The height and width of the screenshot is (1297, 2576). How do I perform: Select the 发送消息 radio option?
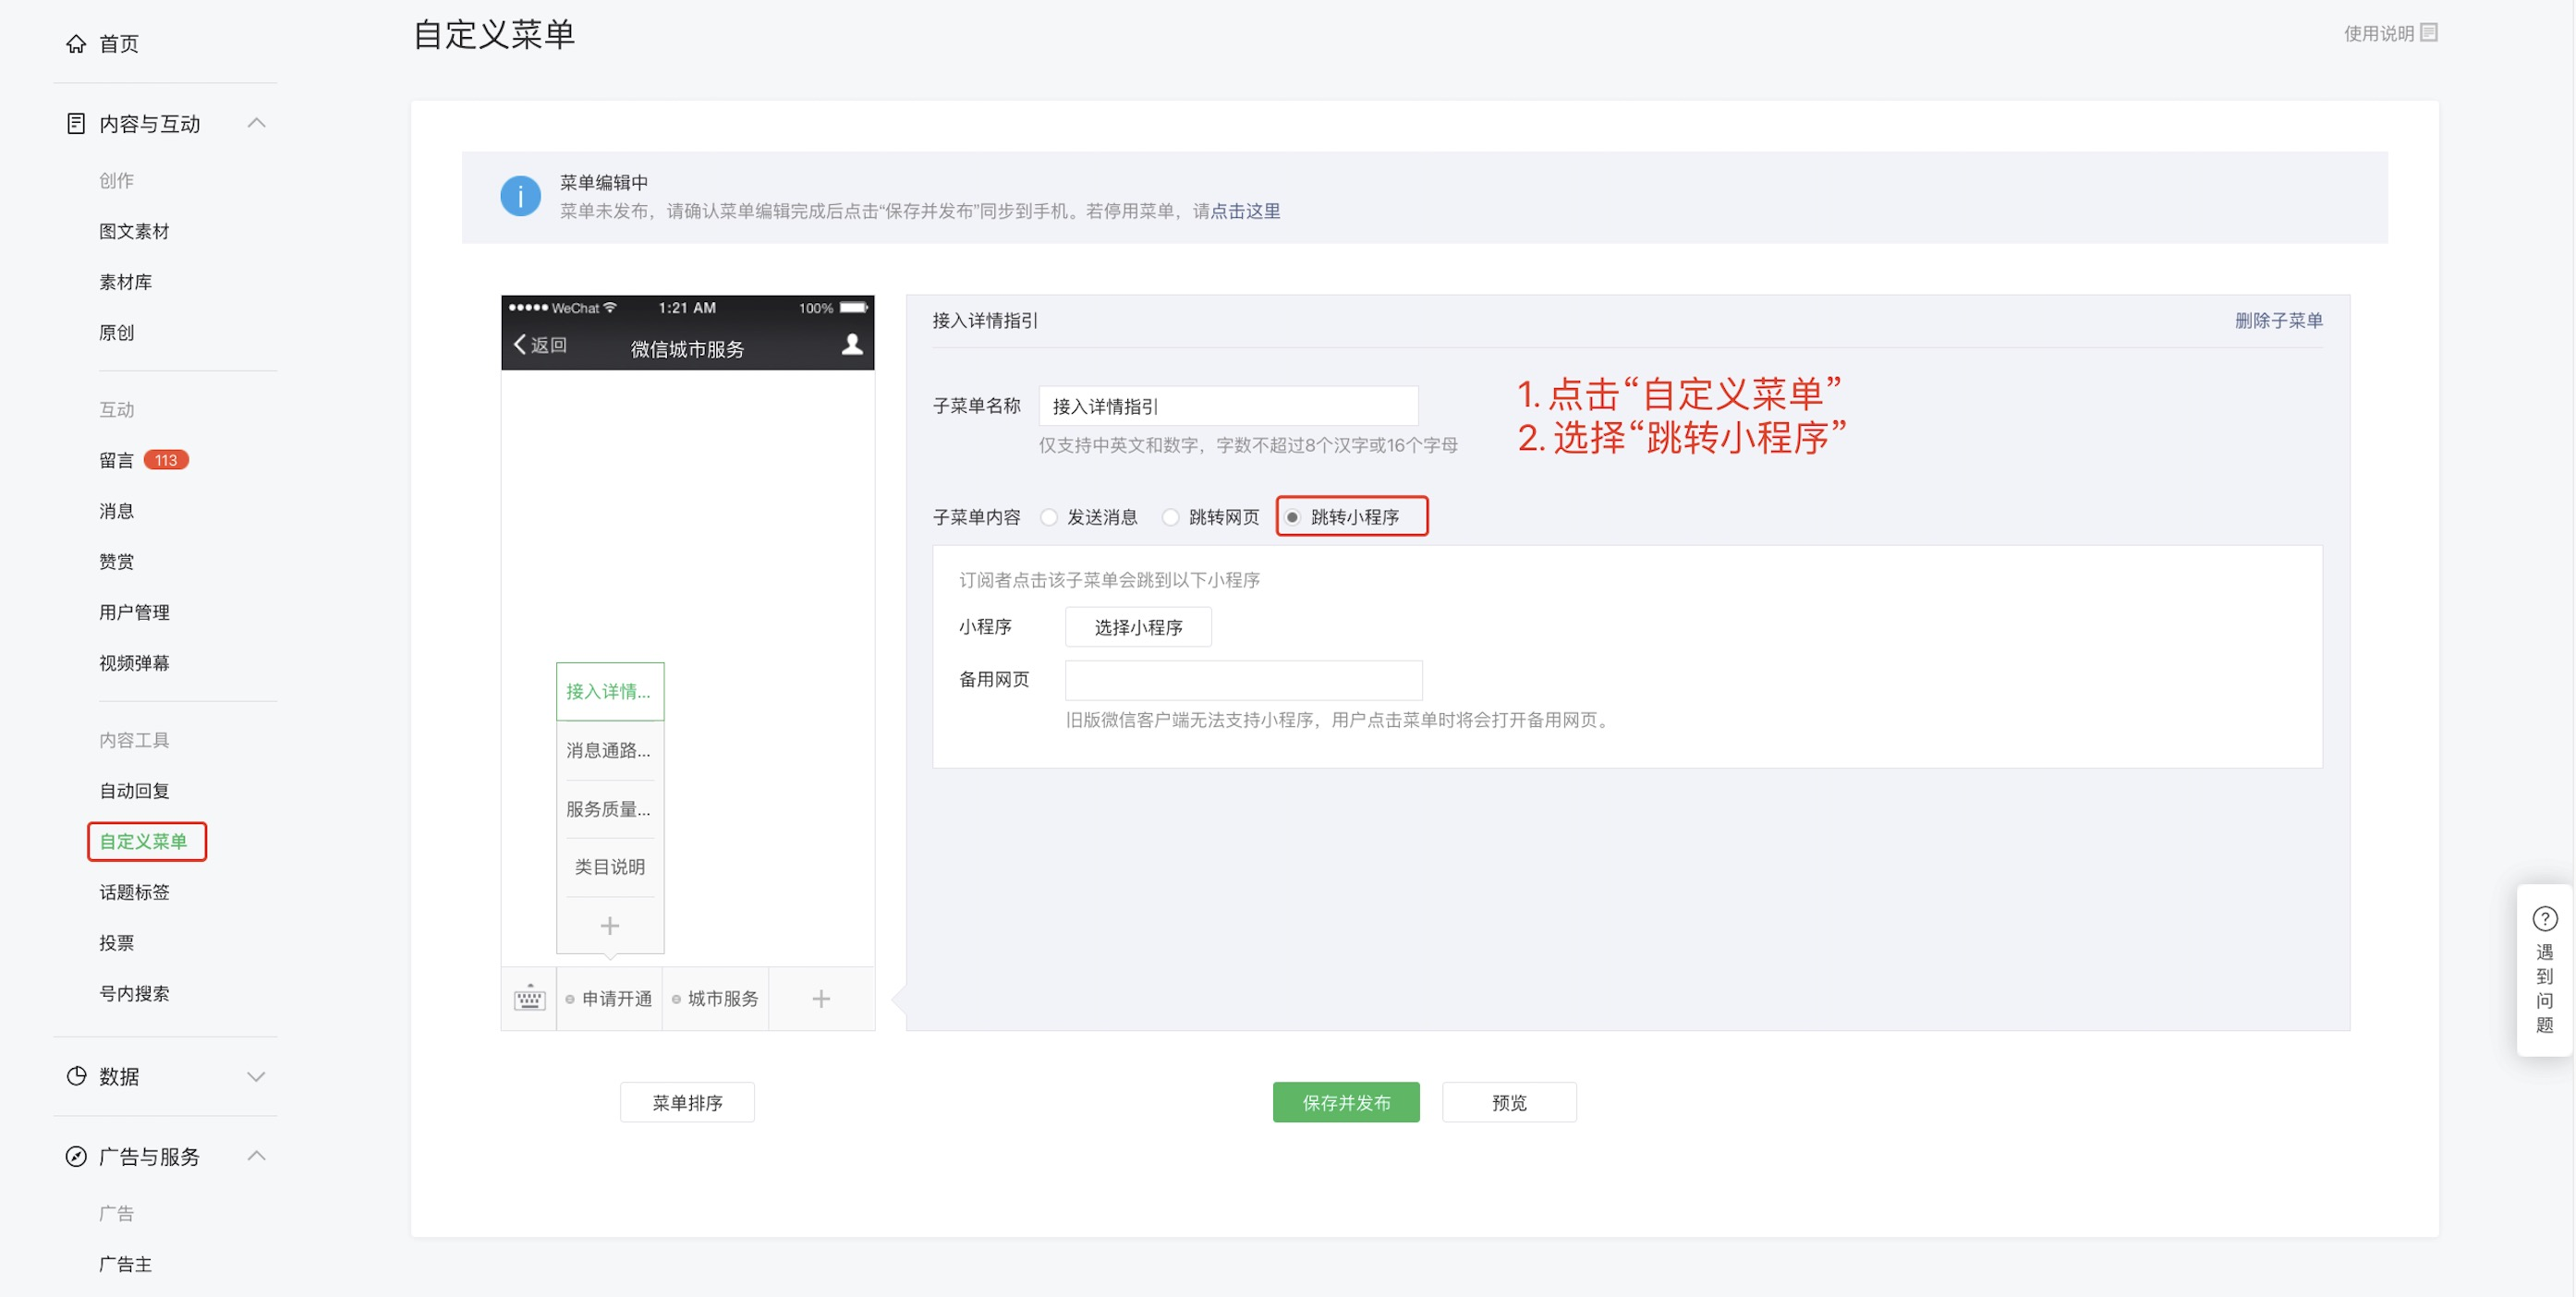[x=1049, y=517]
